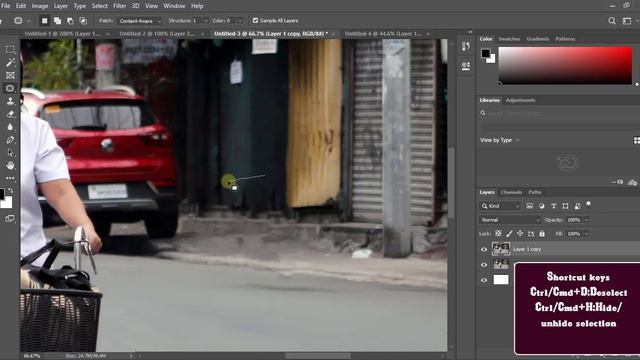Viewport: 640px width, 360px height.
Task: Switch to the Swatches panel tab
Action: pos(509,39)
